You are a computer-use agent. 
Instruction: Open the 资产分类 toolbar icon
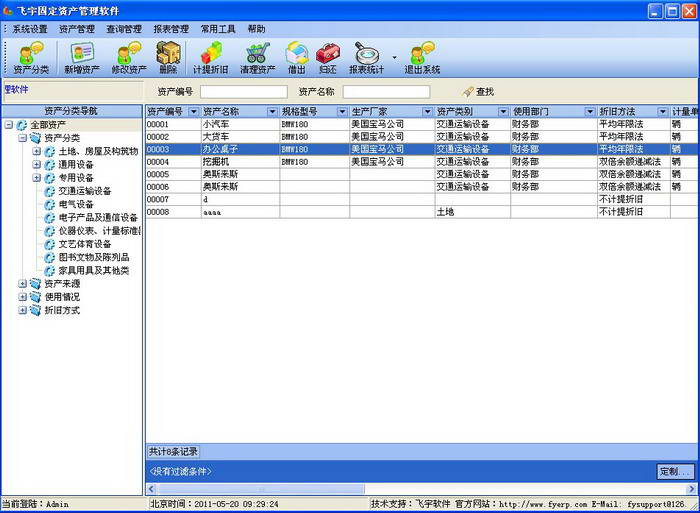coord(31,58)
